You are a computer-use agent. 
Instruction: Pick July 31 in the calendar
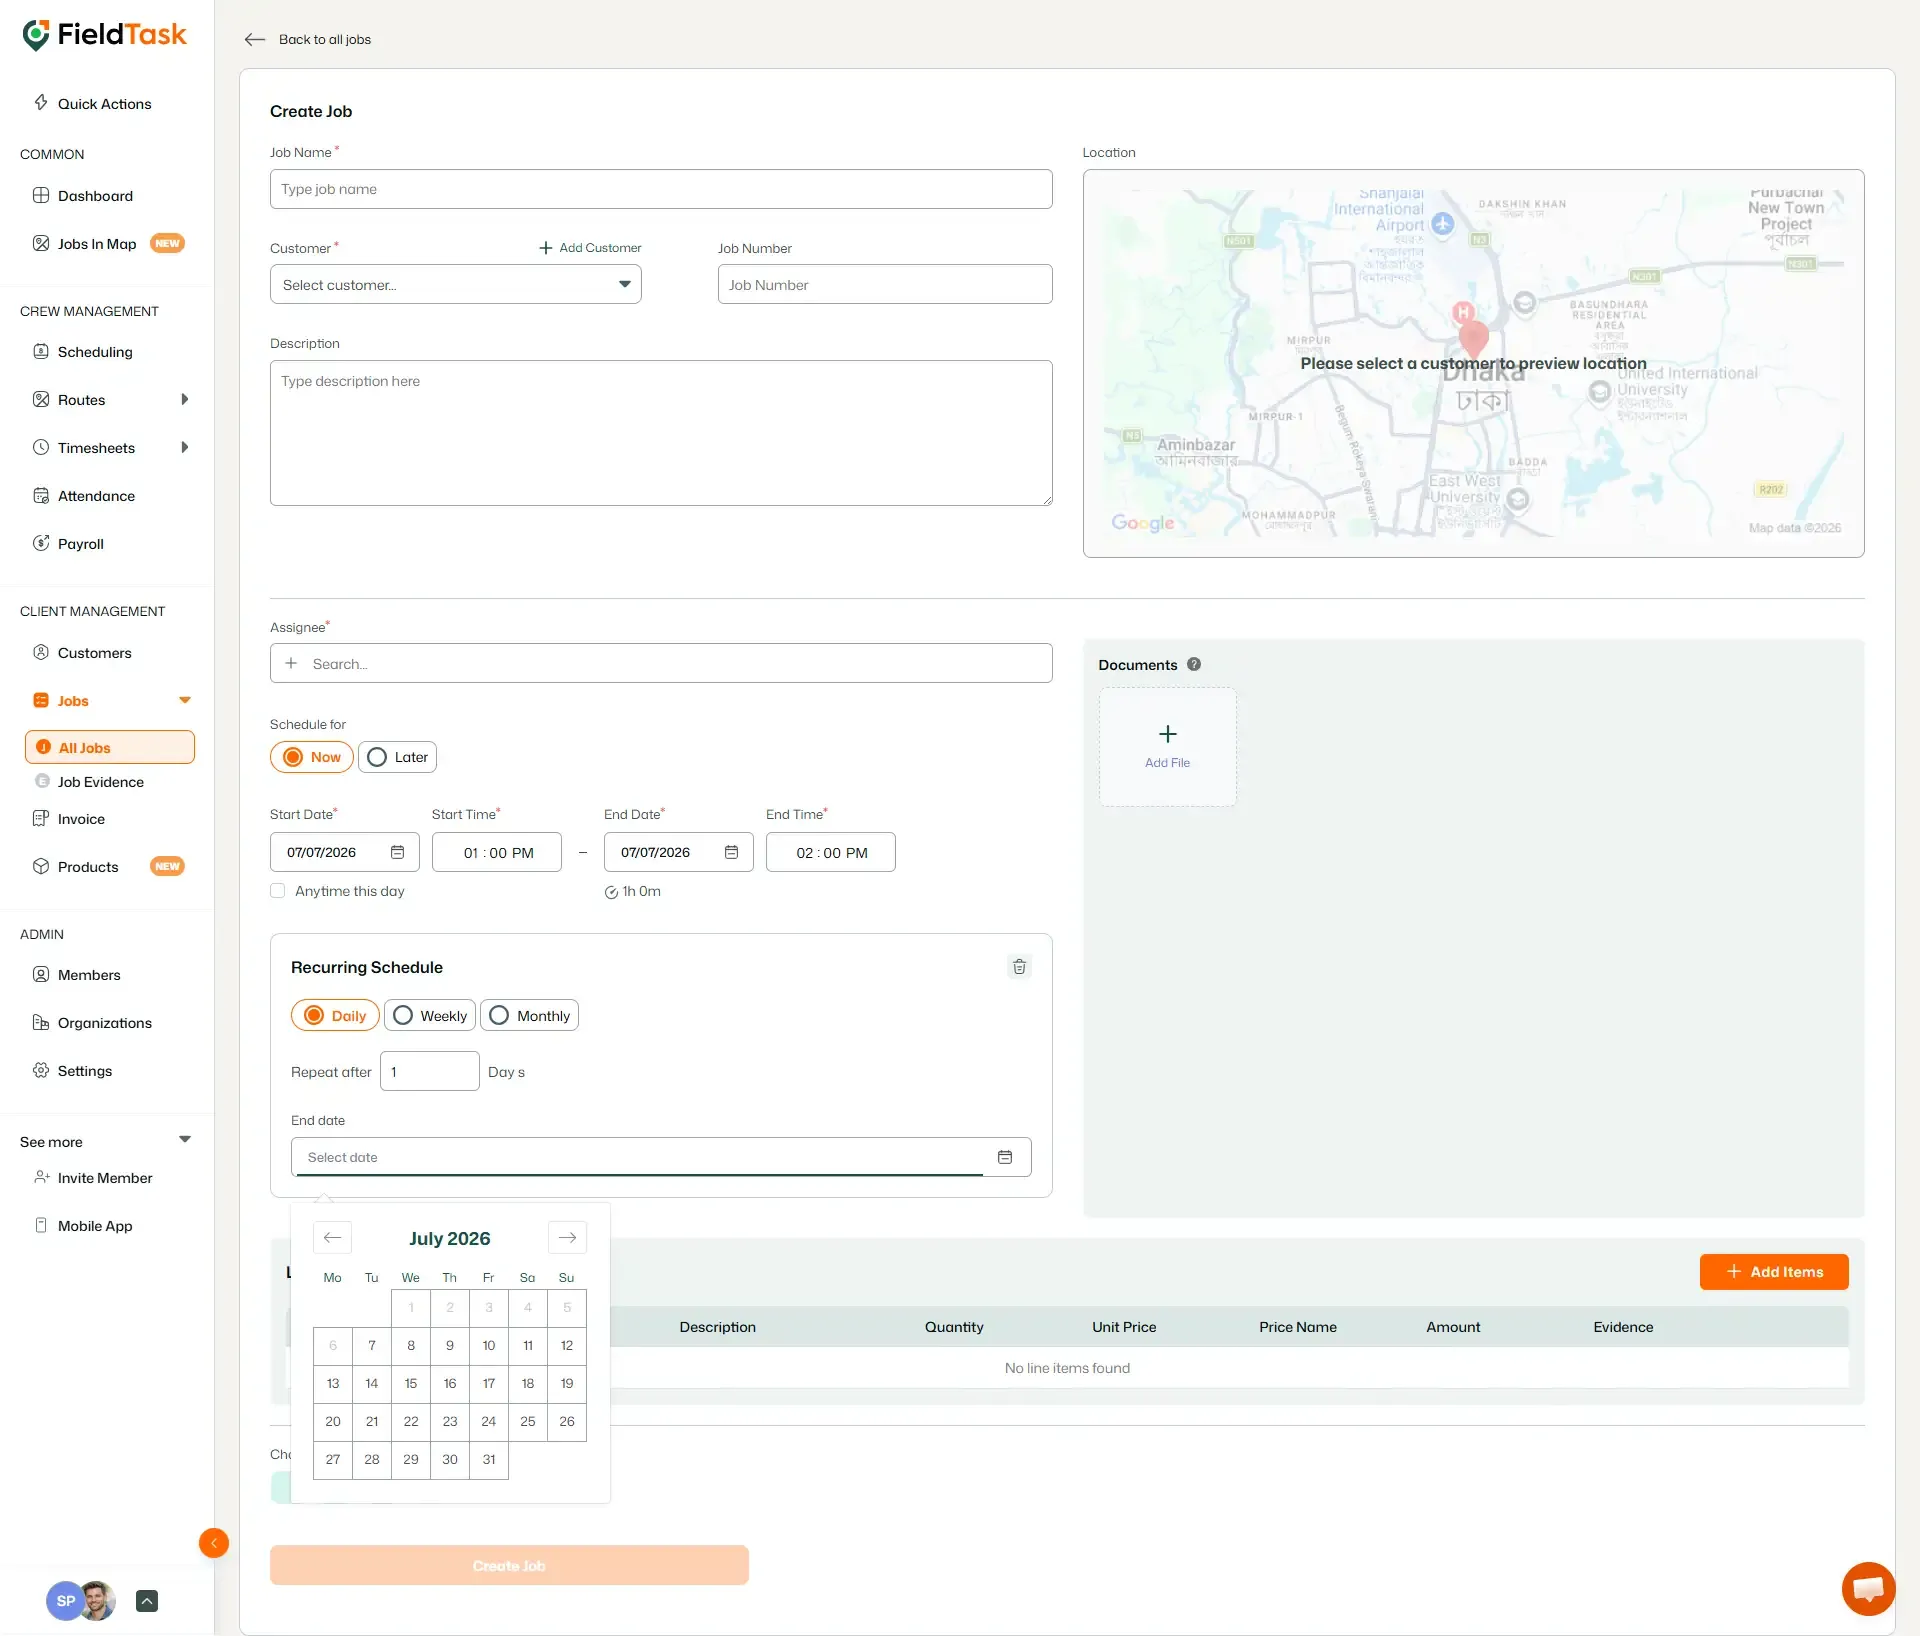[x=489, y=1459]
